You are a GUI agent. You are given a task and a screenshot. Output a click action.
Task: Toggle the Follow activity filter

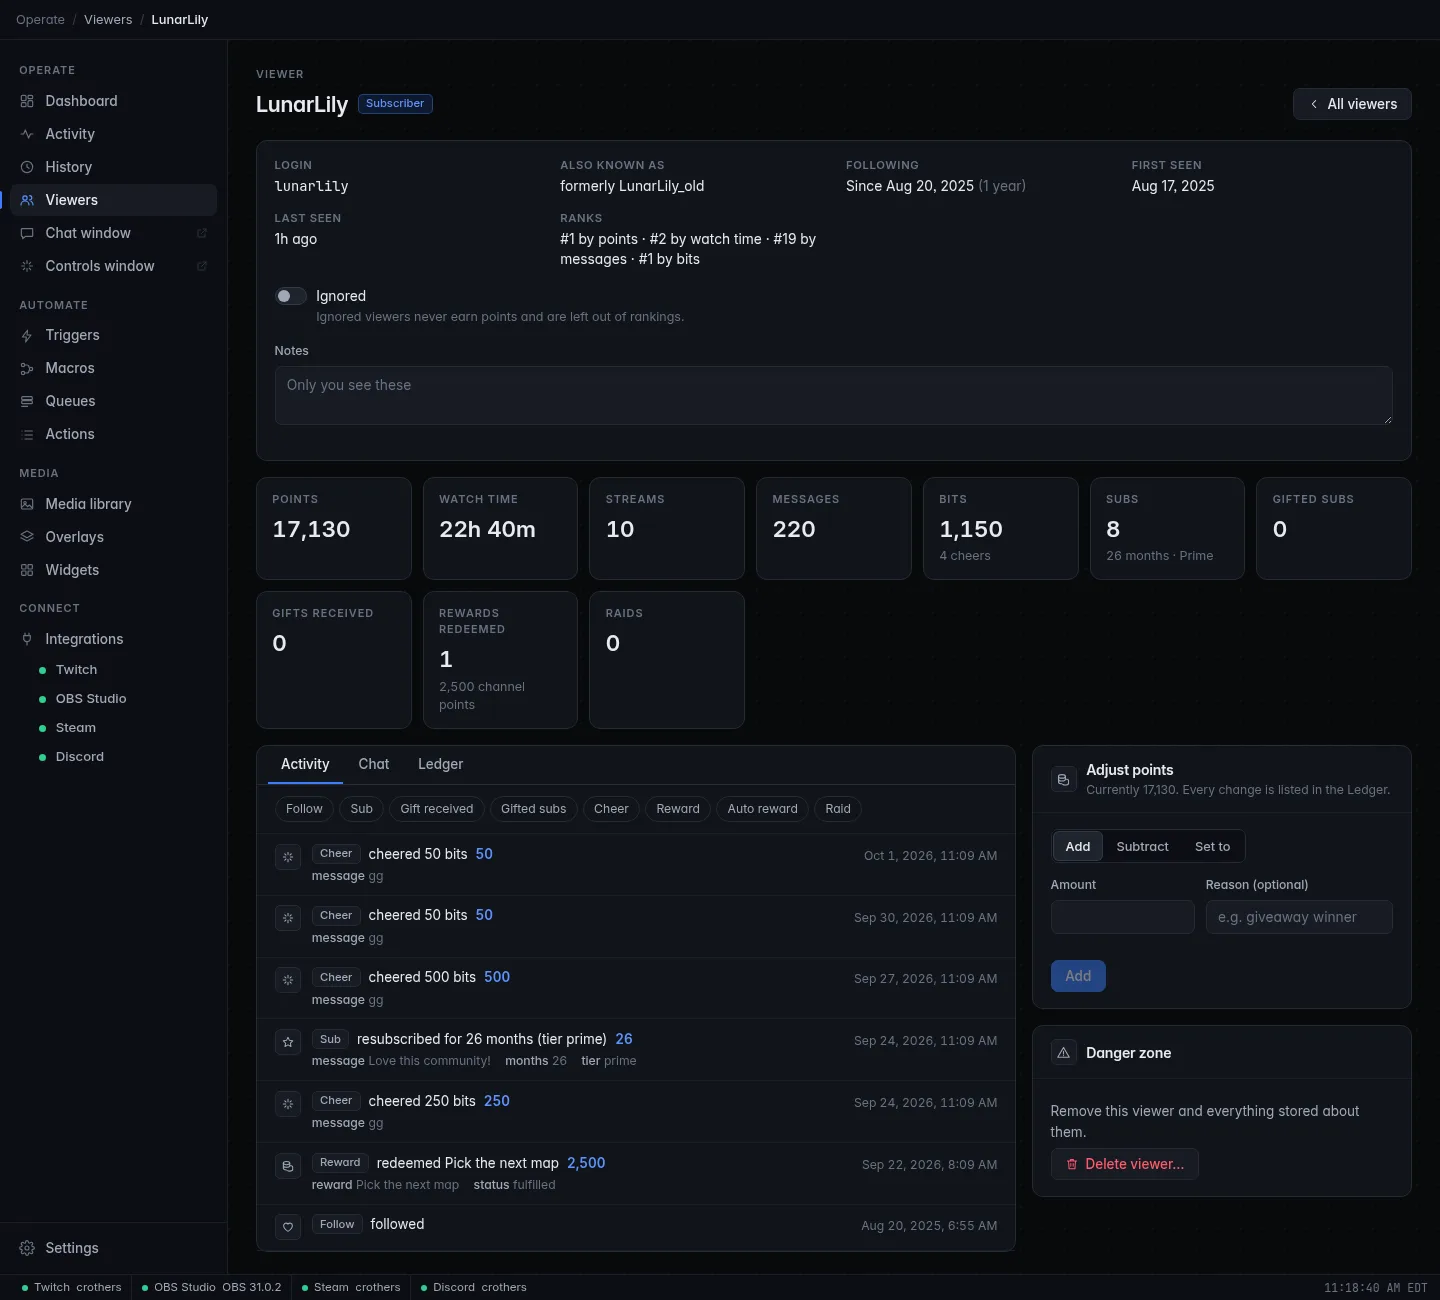pyautogui.click(x=304, y=809)
